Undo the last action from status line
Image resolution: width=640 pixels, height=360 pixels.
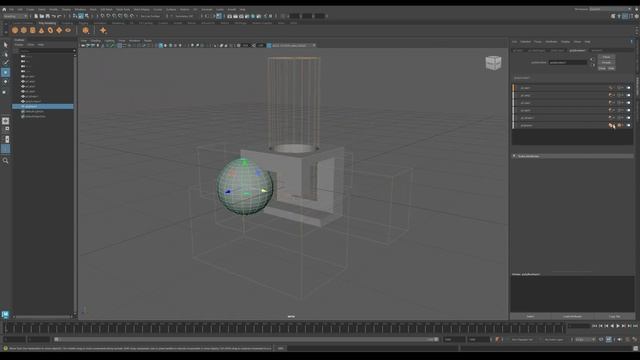(x=53, y=16)
